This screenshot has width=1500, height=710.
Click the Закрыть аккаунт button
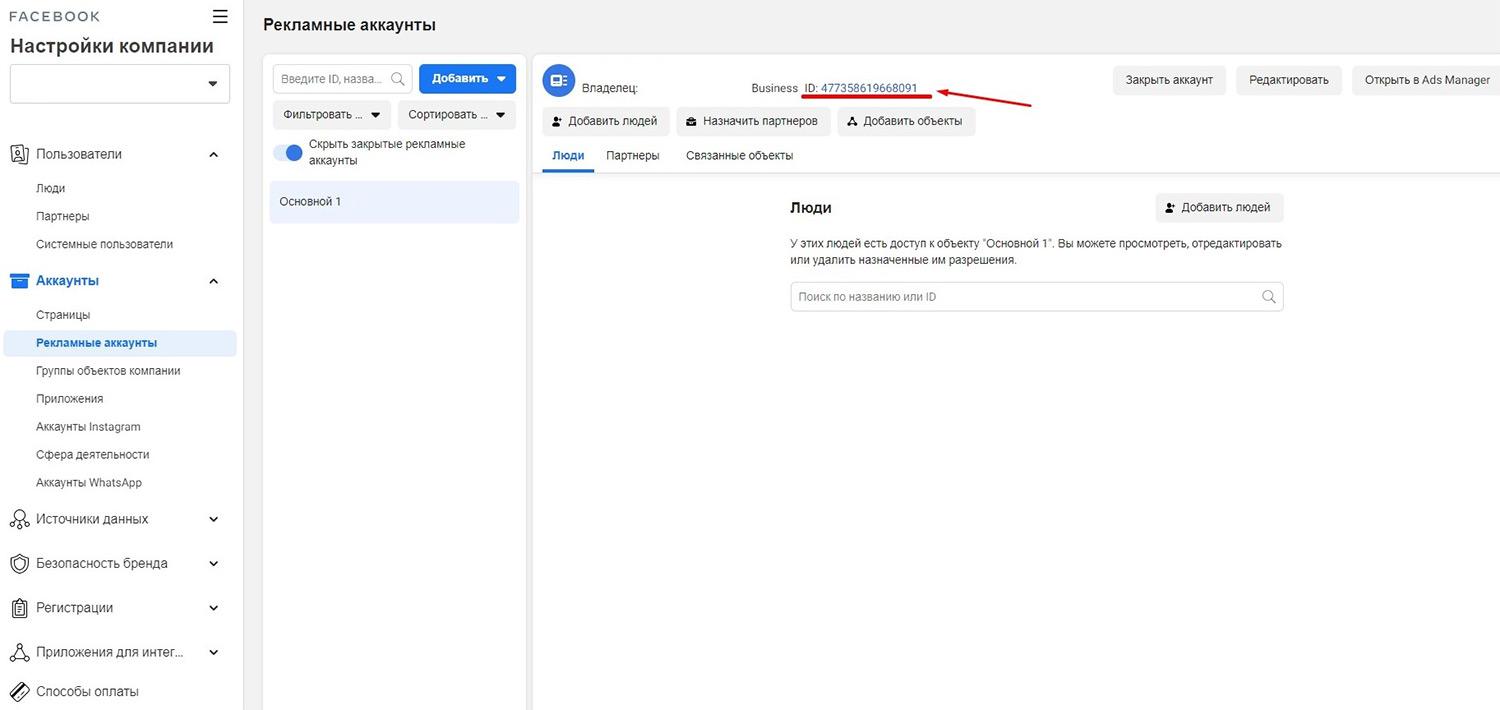[x=1169, y=80]
